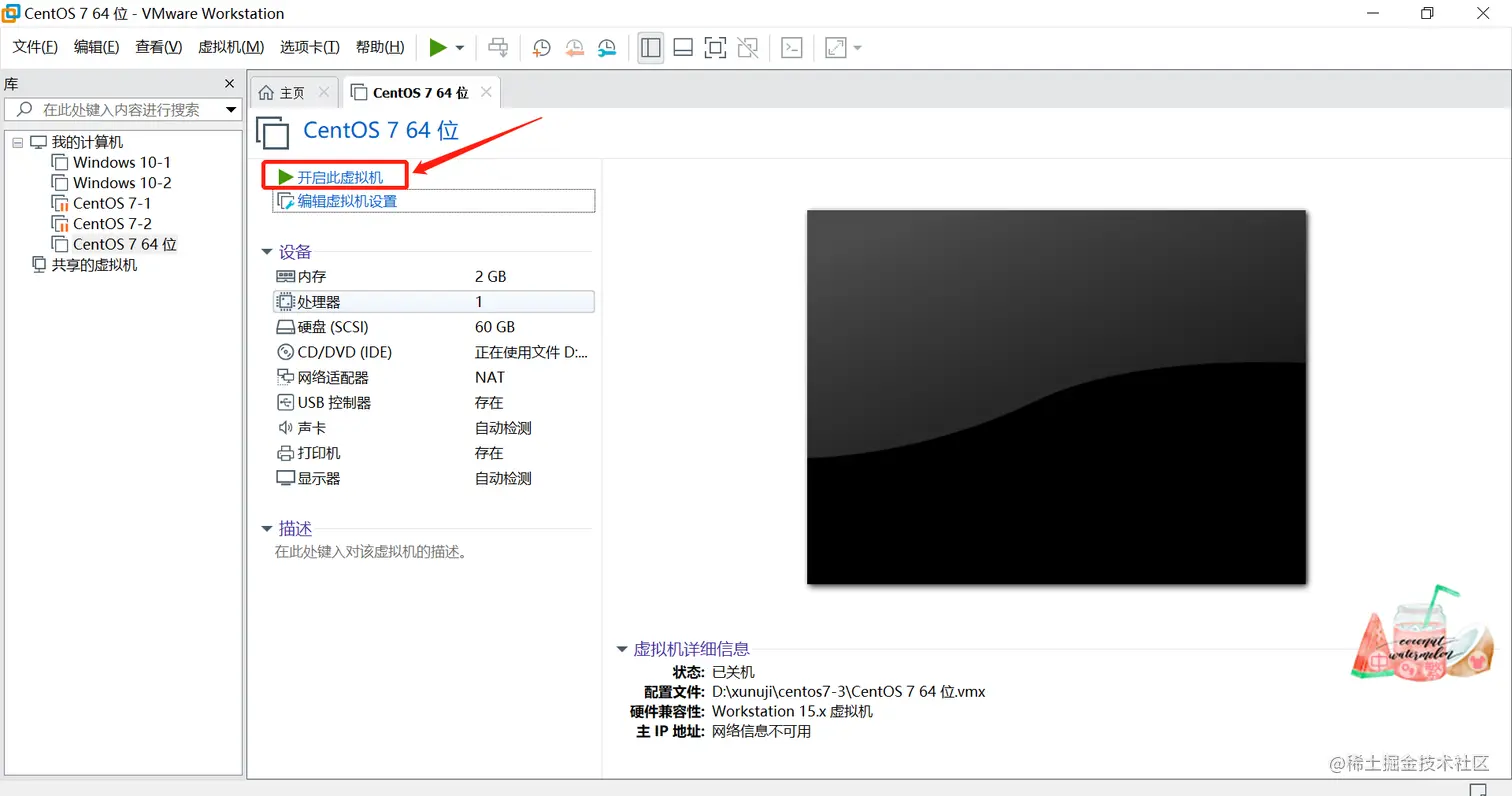Open the 文件(F) menu
This screenshot has height=796, width=1512.
coord(35,47)
